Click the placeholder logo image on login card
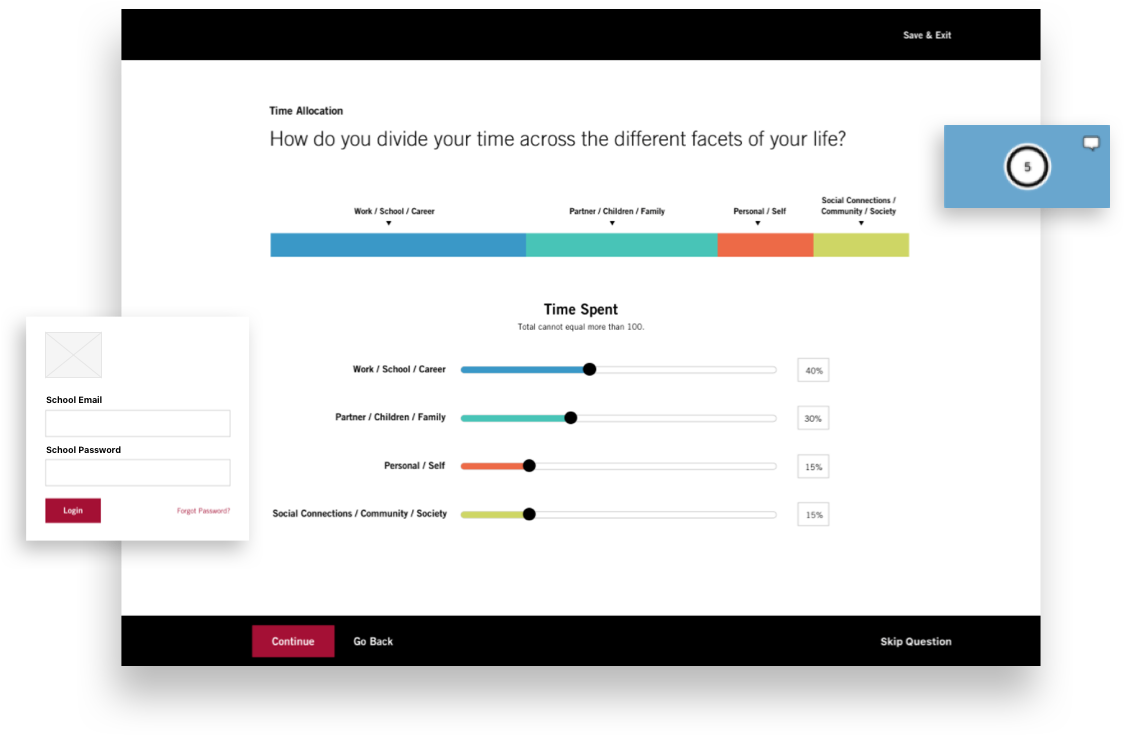1124x735 pixels. coord(73,354)
